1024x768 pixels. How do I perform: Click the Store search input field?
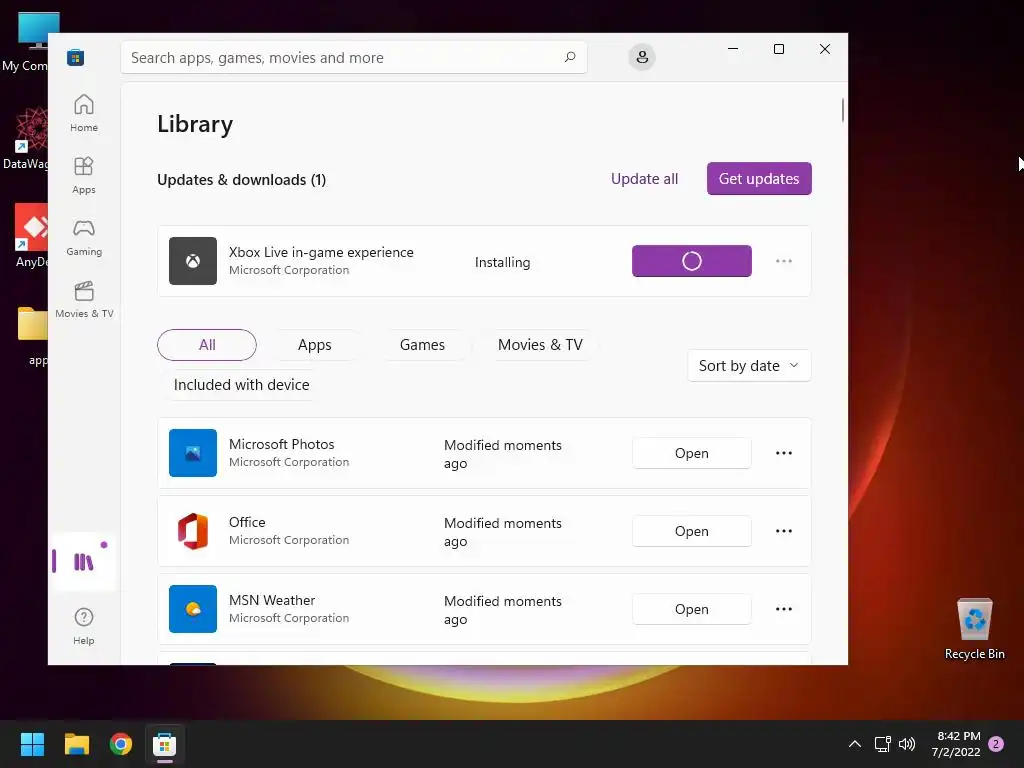[x=353, y=57]
